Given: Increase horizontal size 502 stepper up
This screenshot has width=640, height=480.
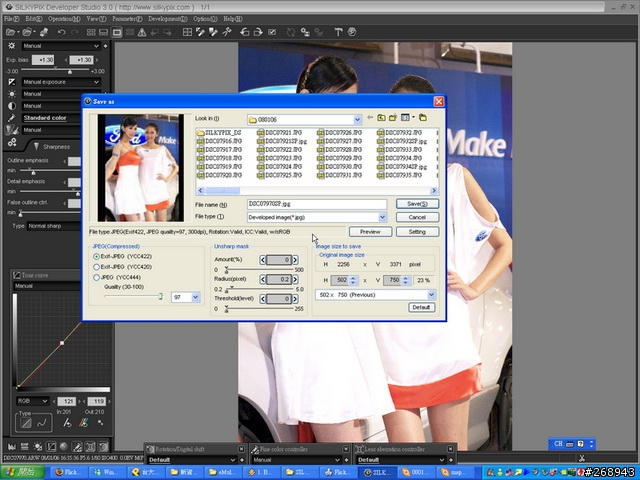Looking at the screenshot, I should 353,278.
